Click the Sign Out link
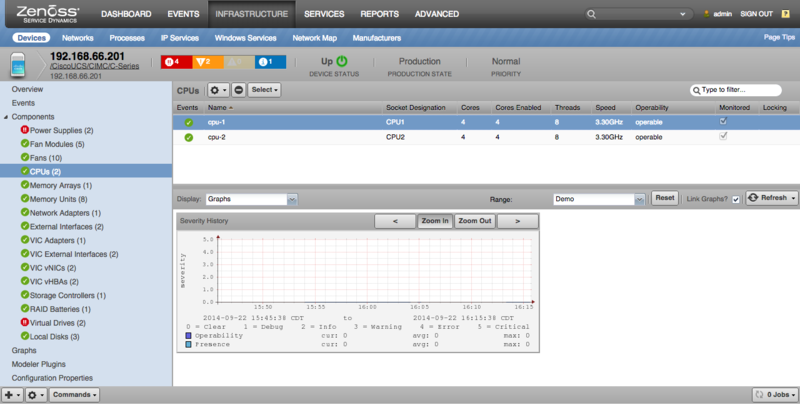 click(756, 14)
